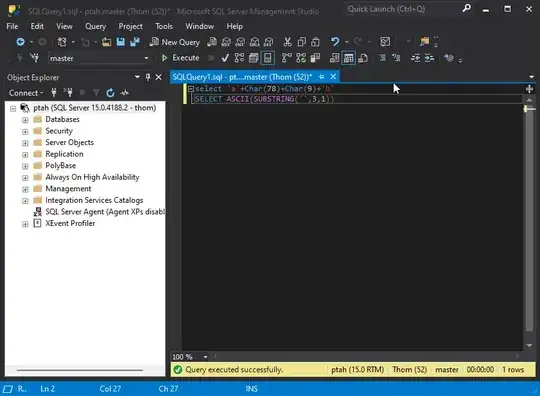The image size is (540, 396).
Task: Save the query with the floppy icon
Action: [121, 42]
